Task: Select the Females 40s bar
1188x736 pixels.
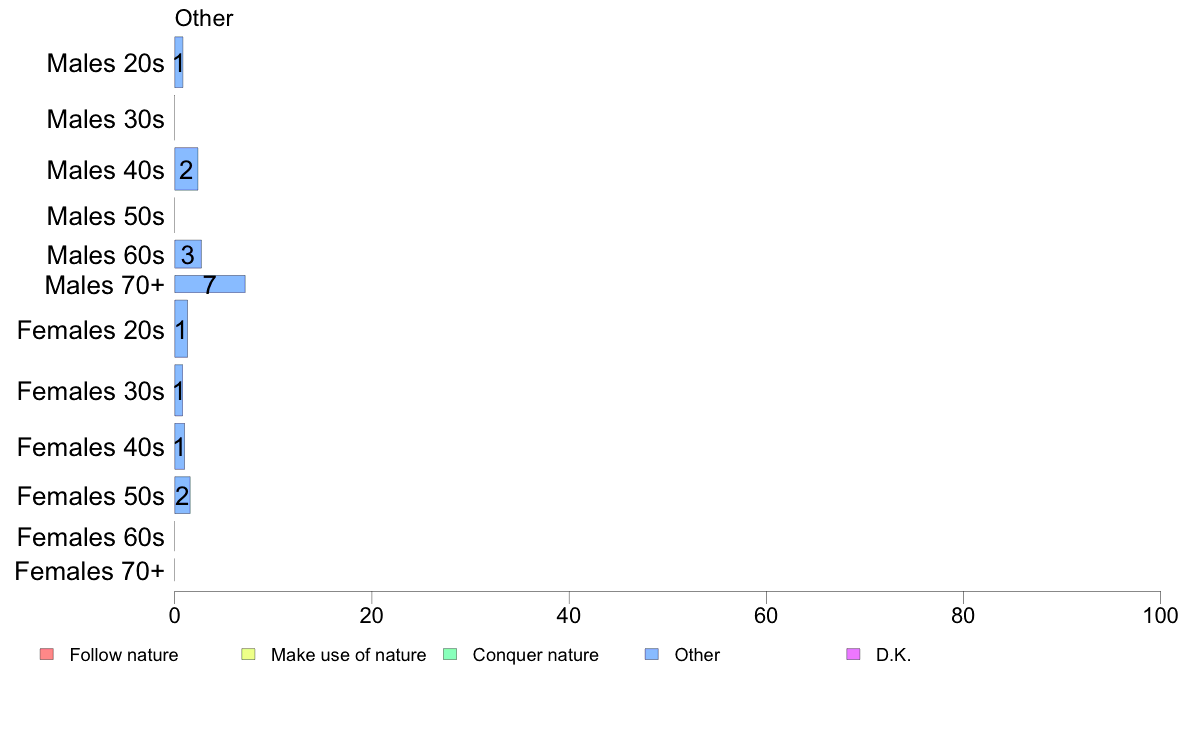Action: (x=180, y=446)
